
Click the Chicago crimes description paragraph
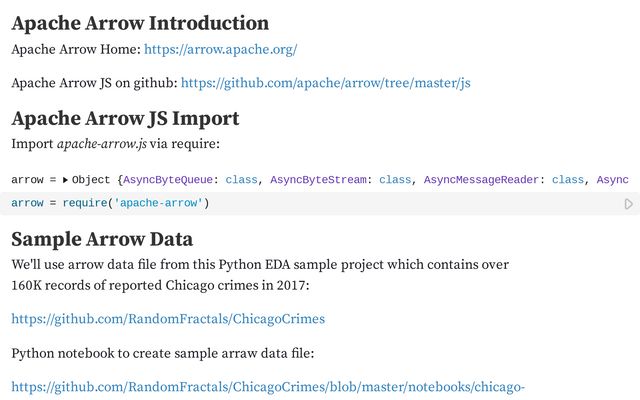point(260,275)
